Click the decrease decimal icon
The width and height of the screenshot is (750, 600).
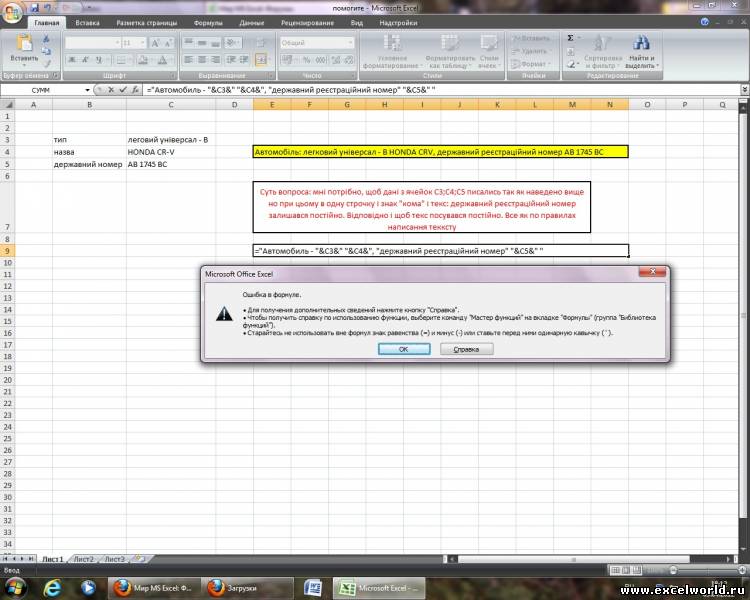coord(349,60)
